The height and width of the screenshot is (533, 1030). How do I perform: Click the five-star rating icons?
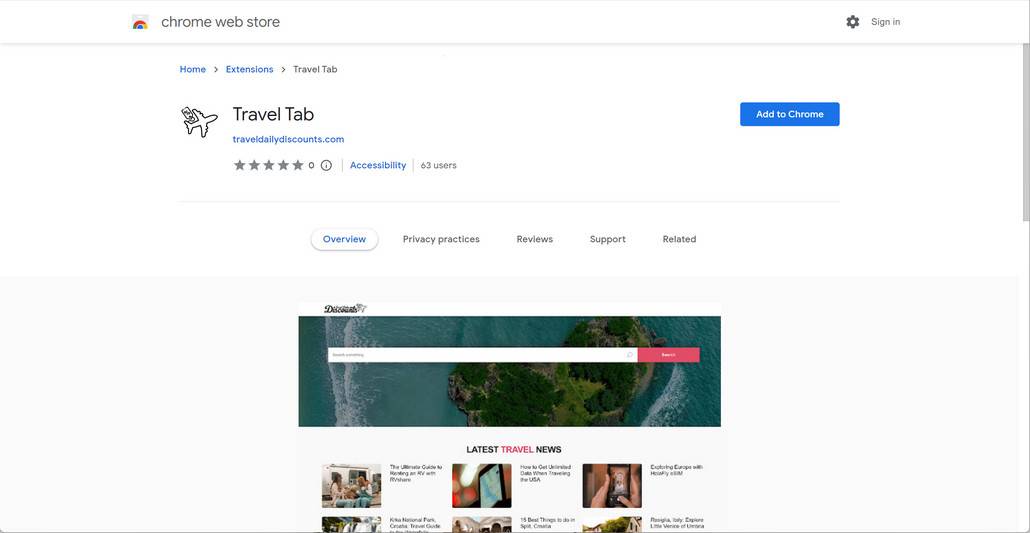point(269,165)
